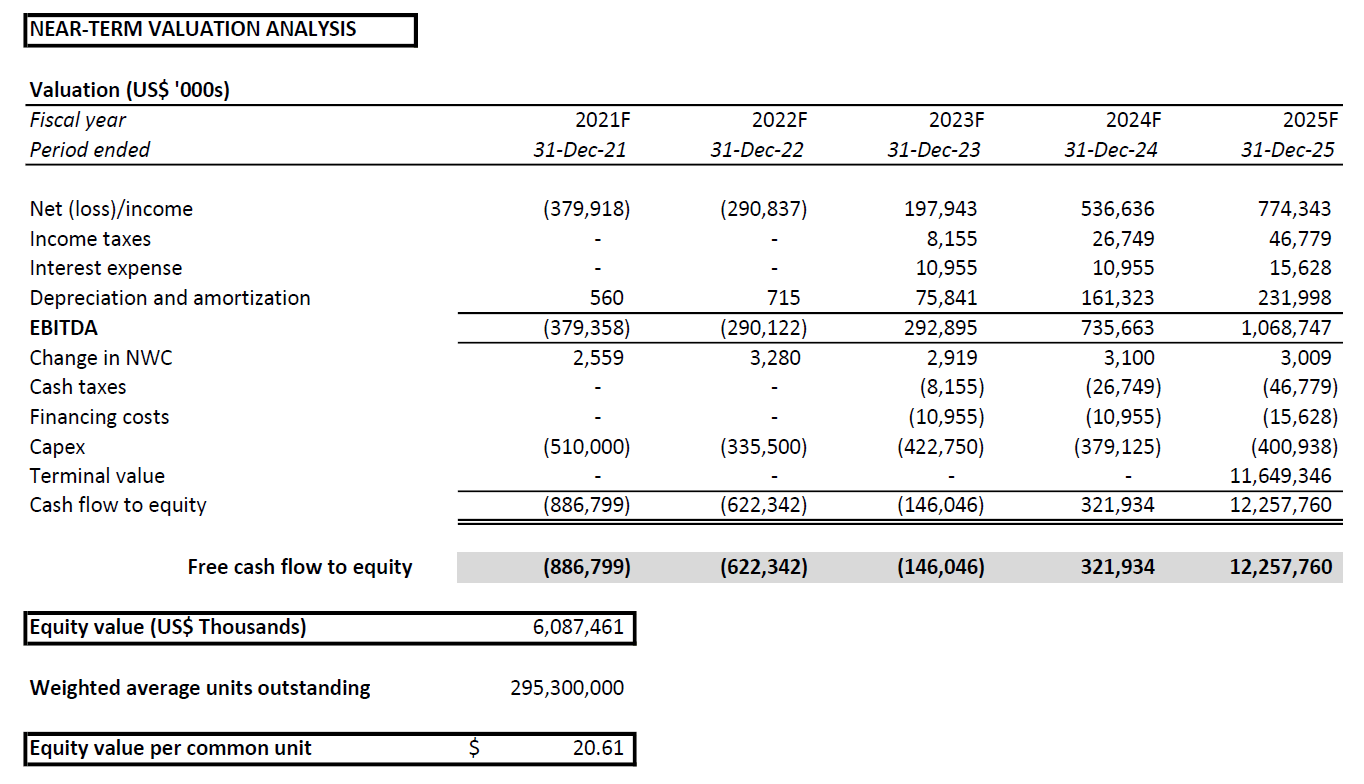1364x784 pixels.
Task: Select depreciation value 715
Action: tap(783, 298)
